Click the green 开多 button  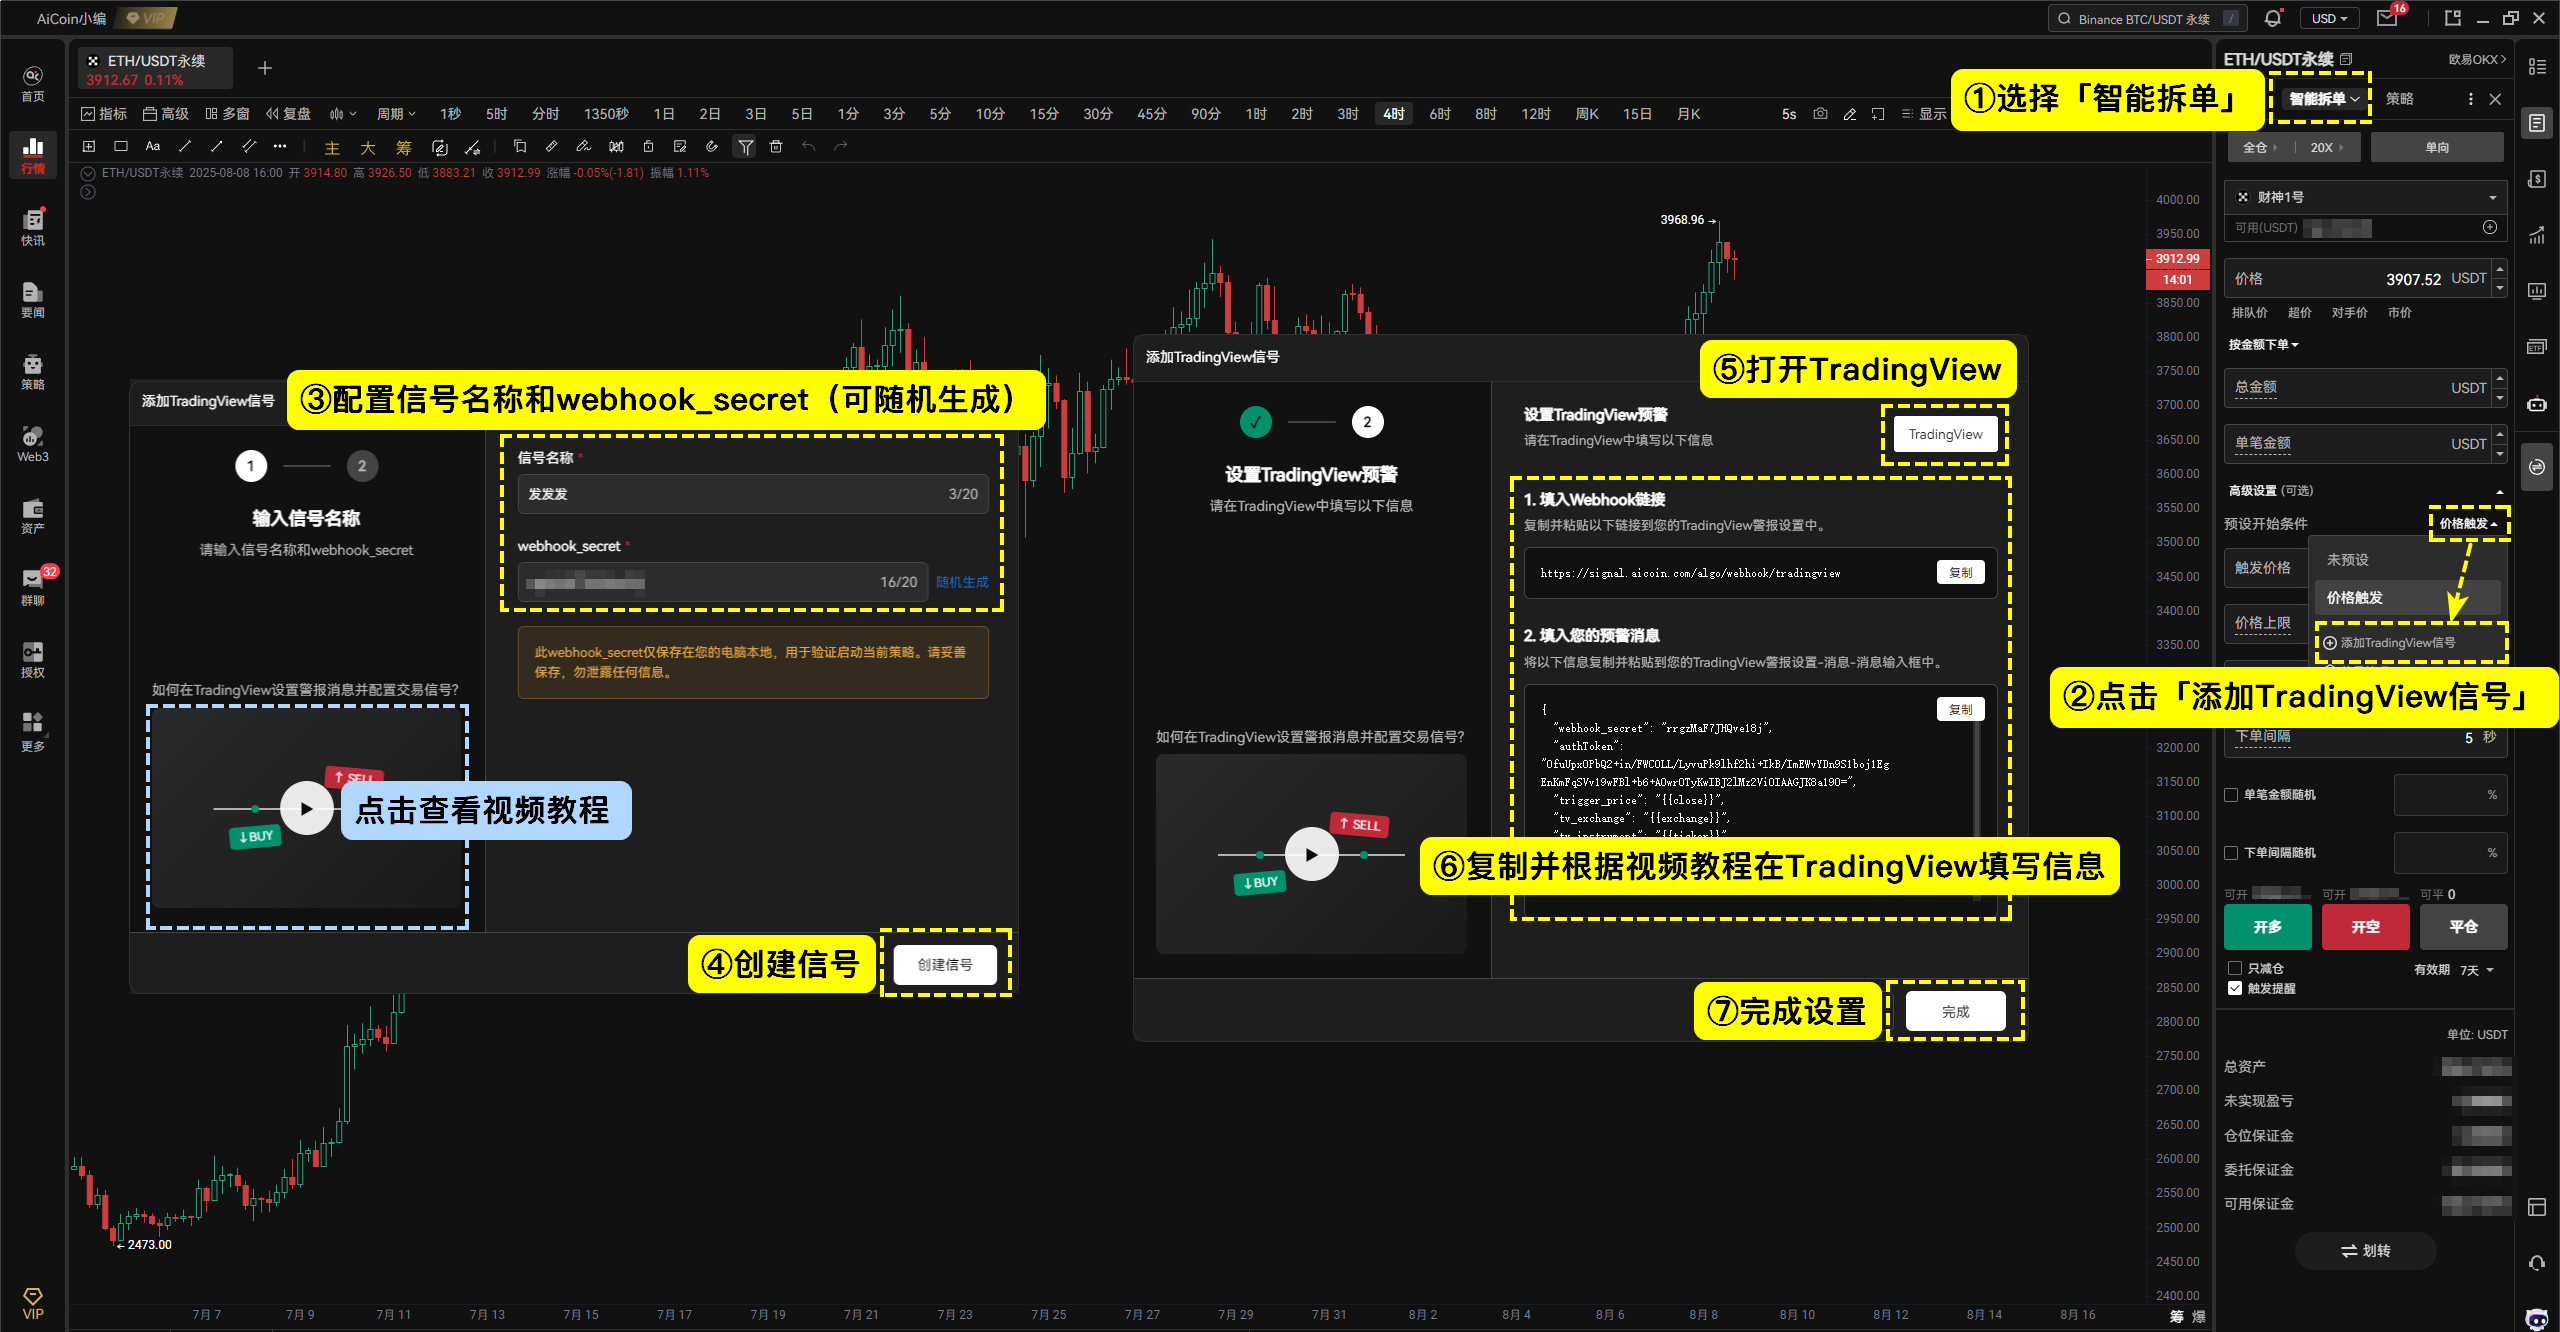click(x=2267, y=927)
